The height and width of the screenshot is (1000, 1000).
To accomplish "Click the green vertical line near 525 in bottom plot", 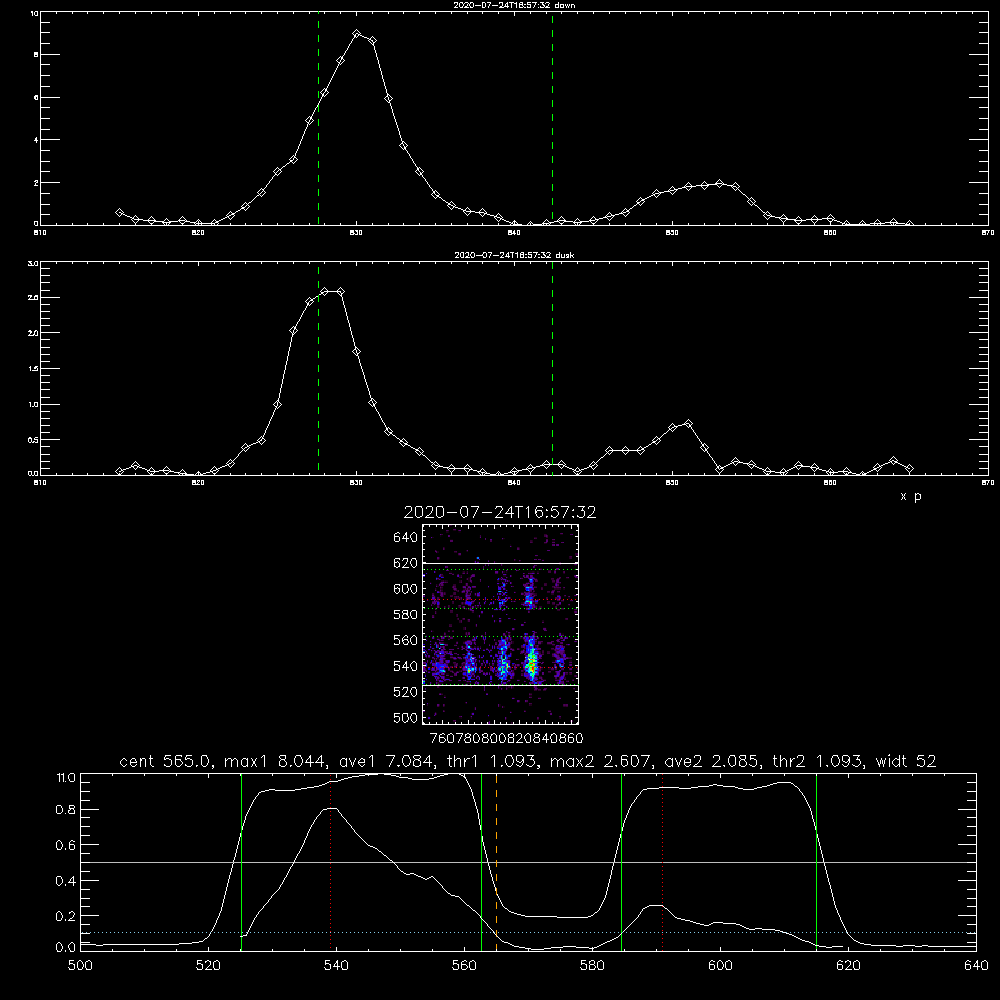I will pyautogui.click(x=241, y=863).
